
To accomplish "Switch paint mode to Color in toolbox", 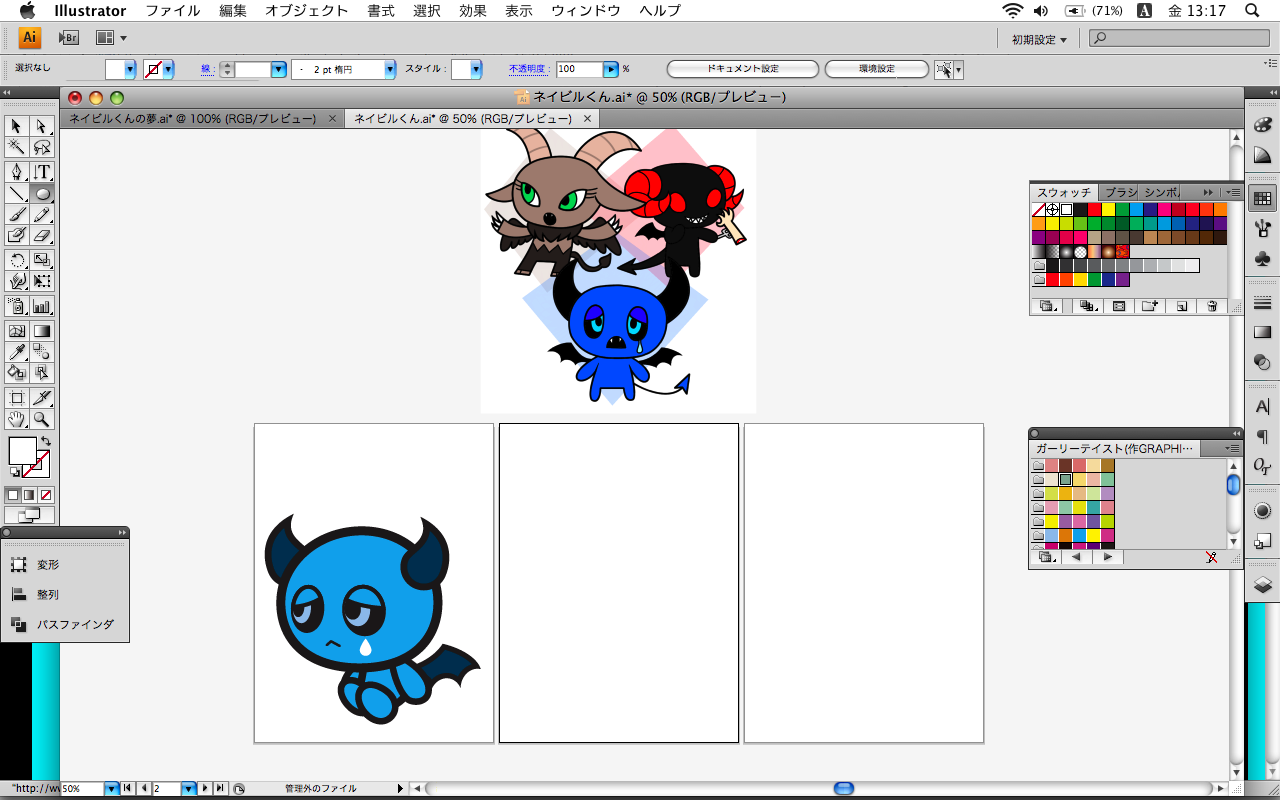I will point(14,494).
